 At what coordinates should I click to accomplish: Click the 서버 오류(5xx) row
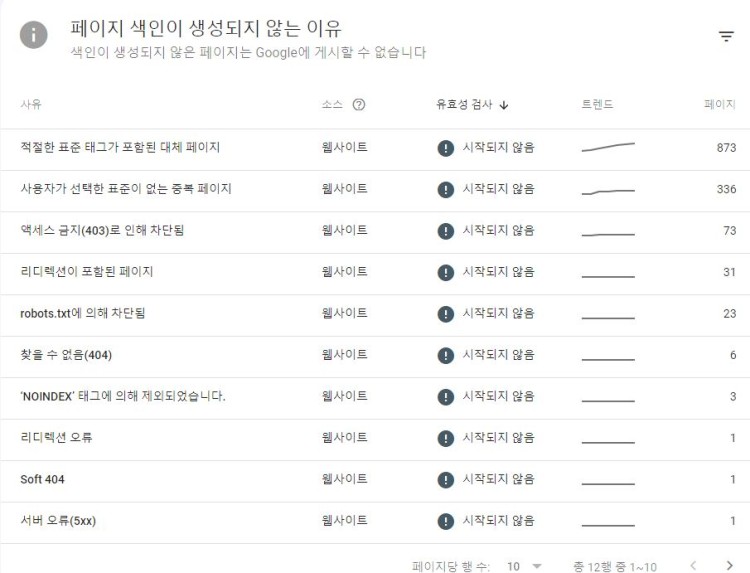coord(58,521)
